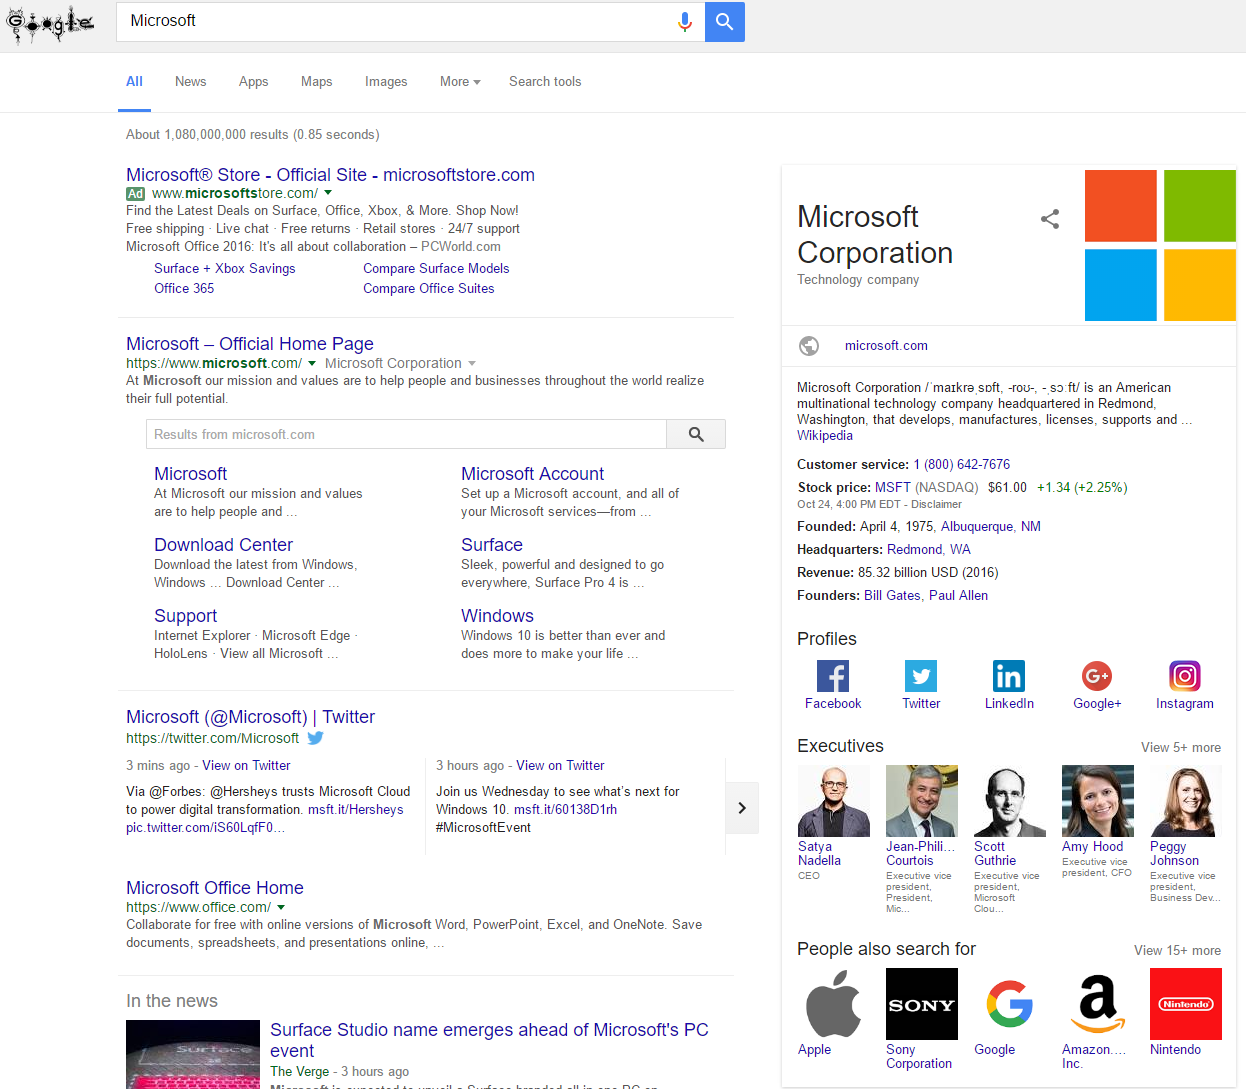Open Microsoft's Twitter profile icon
The width and height of the screenshot is (1246, 1089).
pyautogui.click(x=920, y=677)
